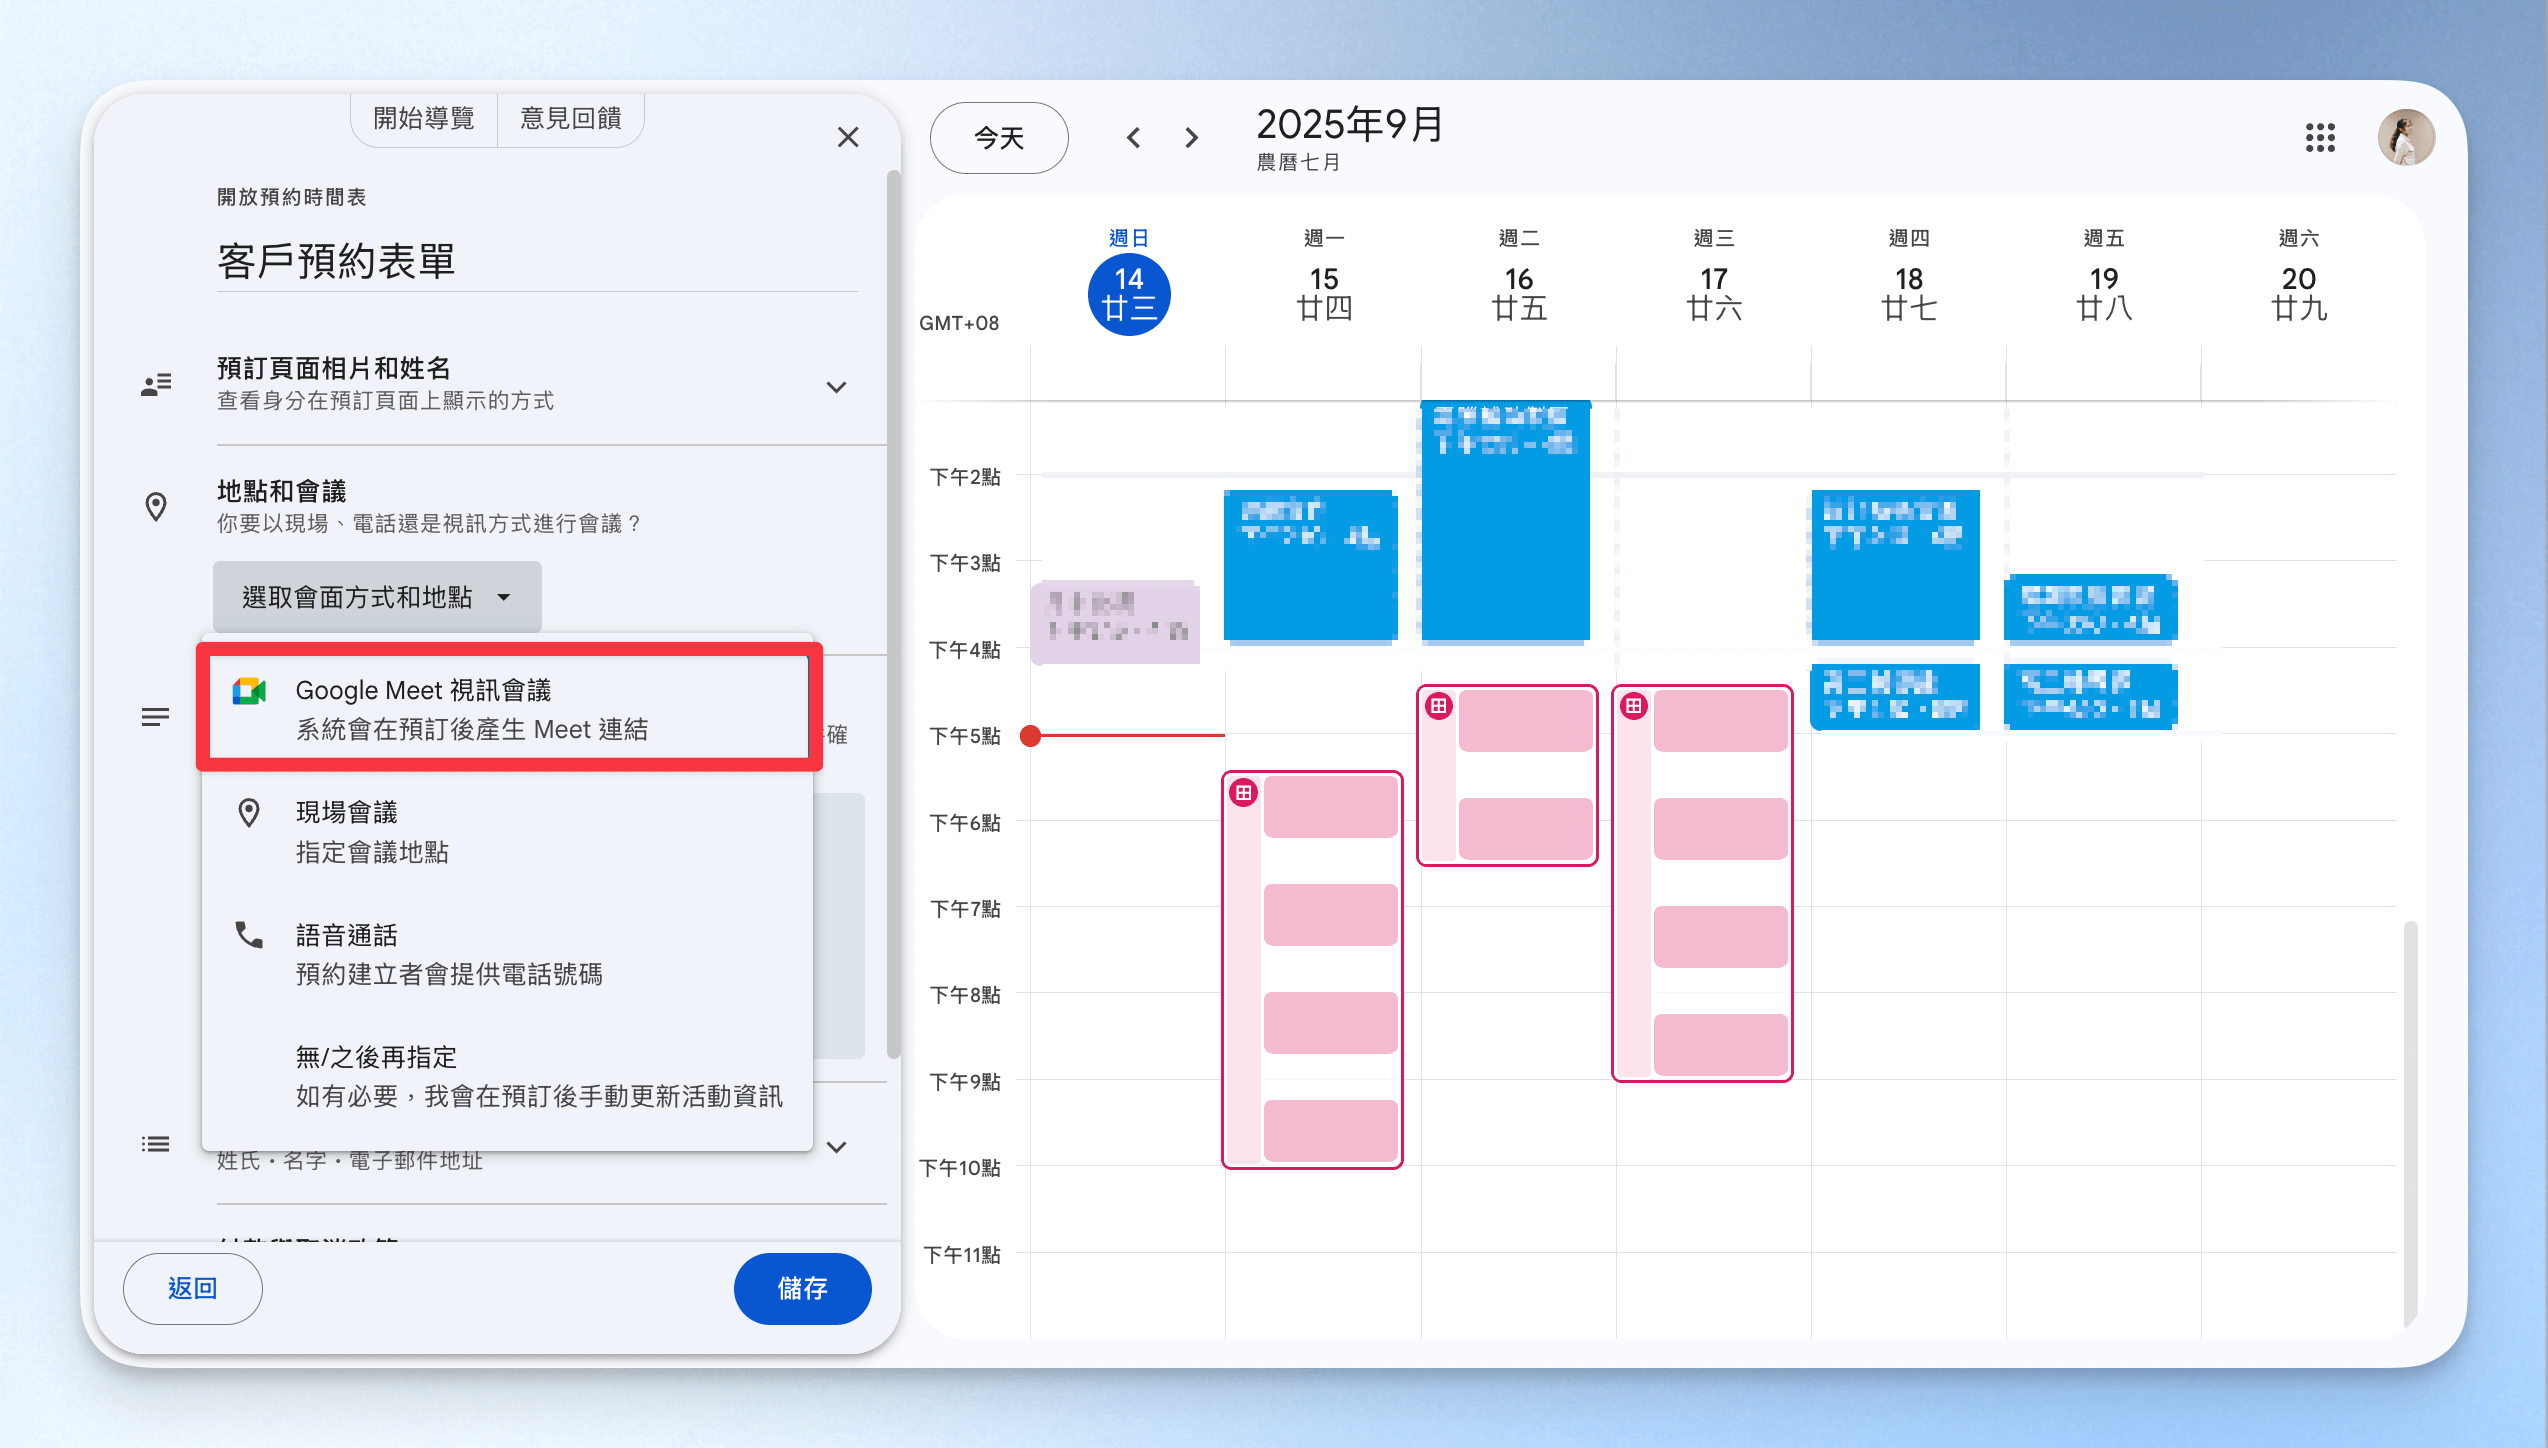The image size is (2548, 1448).
Task: Go to previous week arrow
Action: click(x=1133, y=138)
